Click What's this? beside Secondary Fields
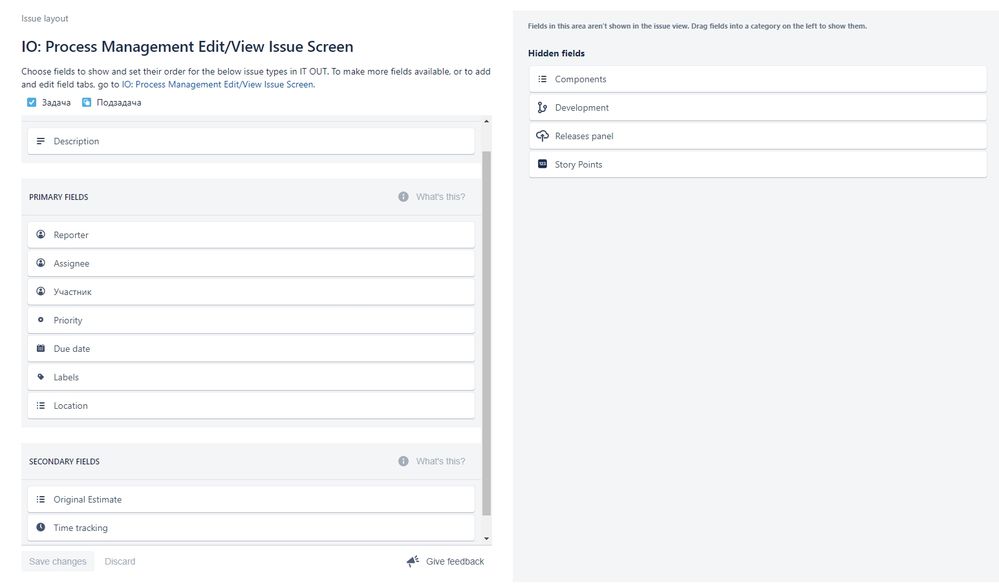The height and width of the screenshot is (588, 999). click(441, 460)
